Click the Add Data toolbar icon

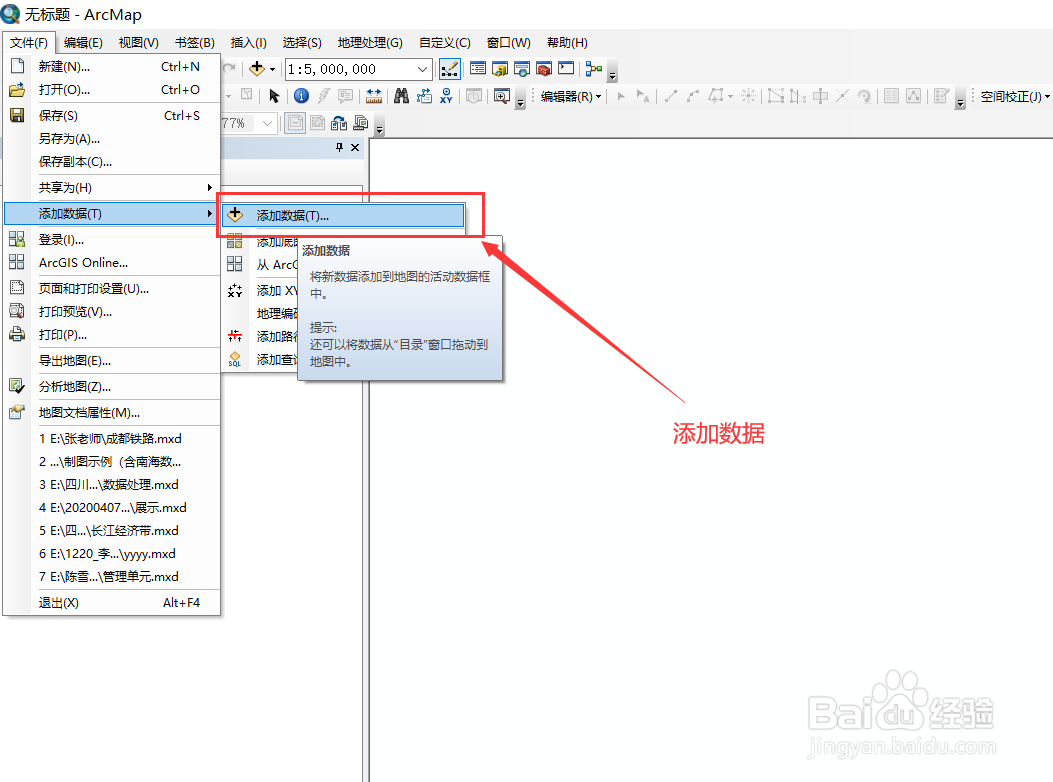257,69
